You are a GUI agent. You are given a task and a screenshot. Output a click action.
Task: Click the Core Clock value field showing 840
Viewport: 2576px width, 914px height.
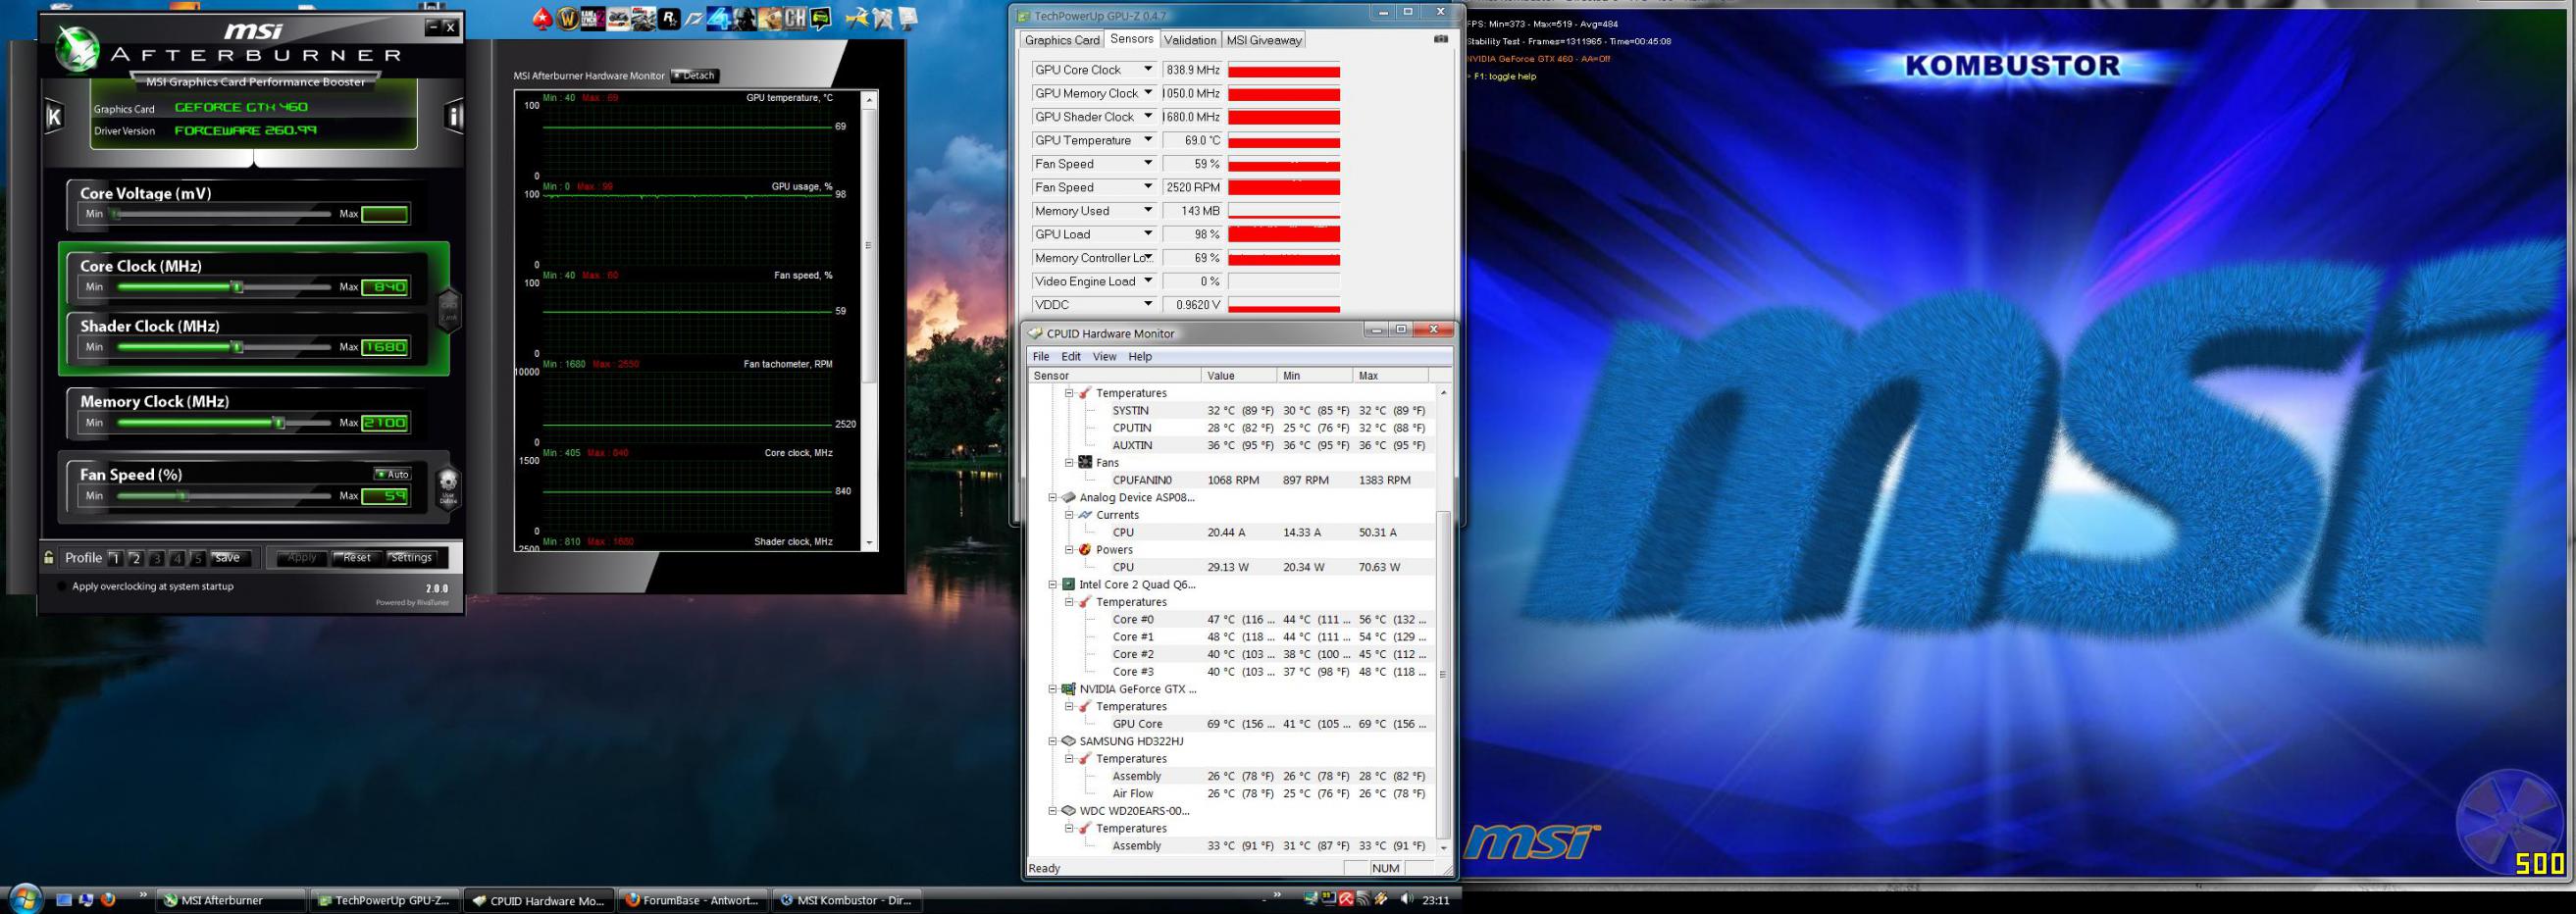(x=385, y=287)
